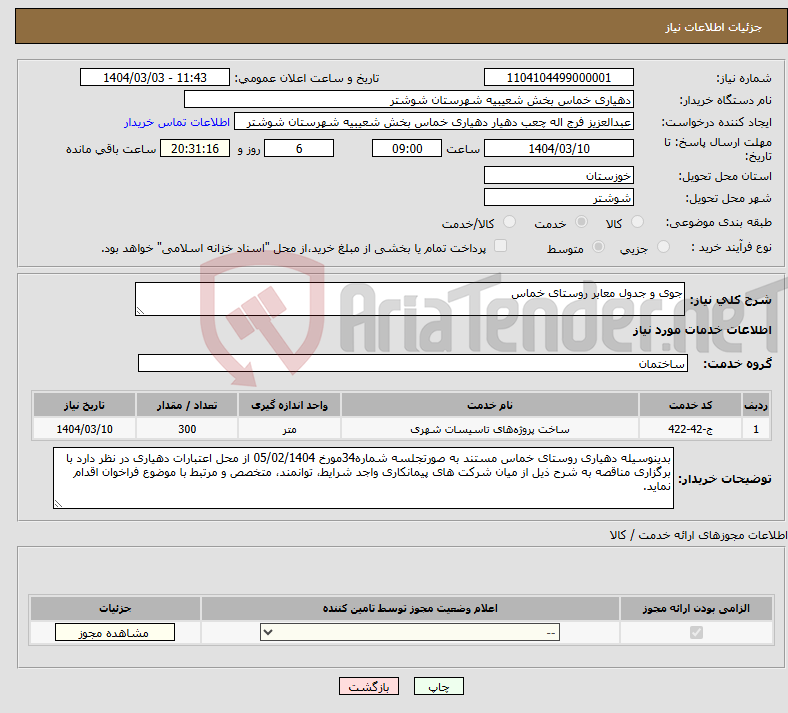The height and width of the screenshot is (713, 788).
Task: Click the ردیف column header
Action: (756, 405)
